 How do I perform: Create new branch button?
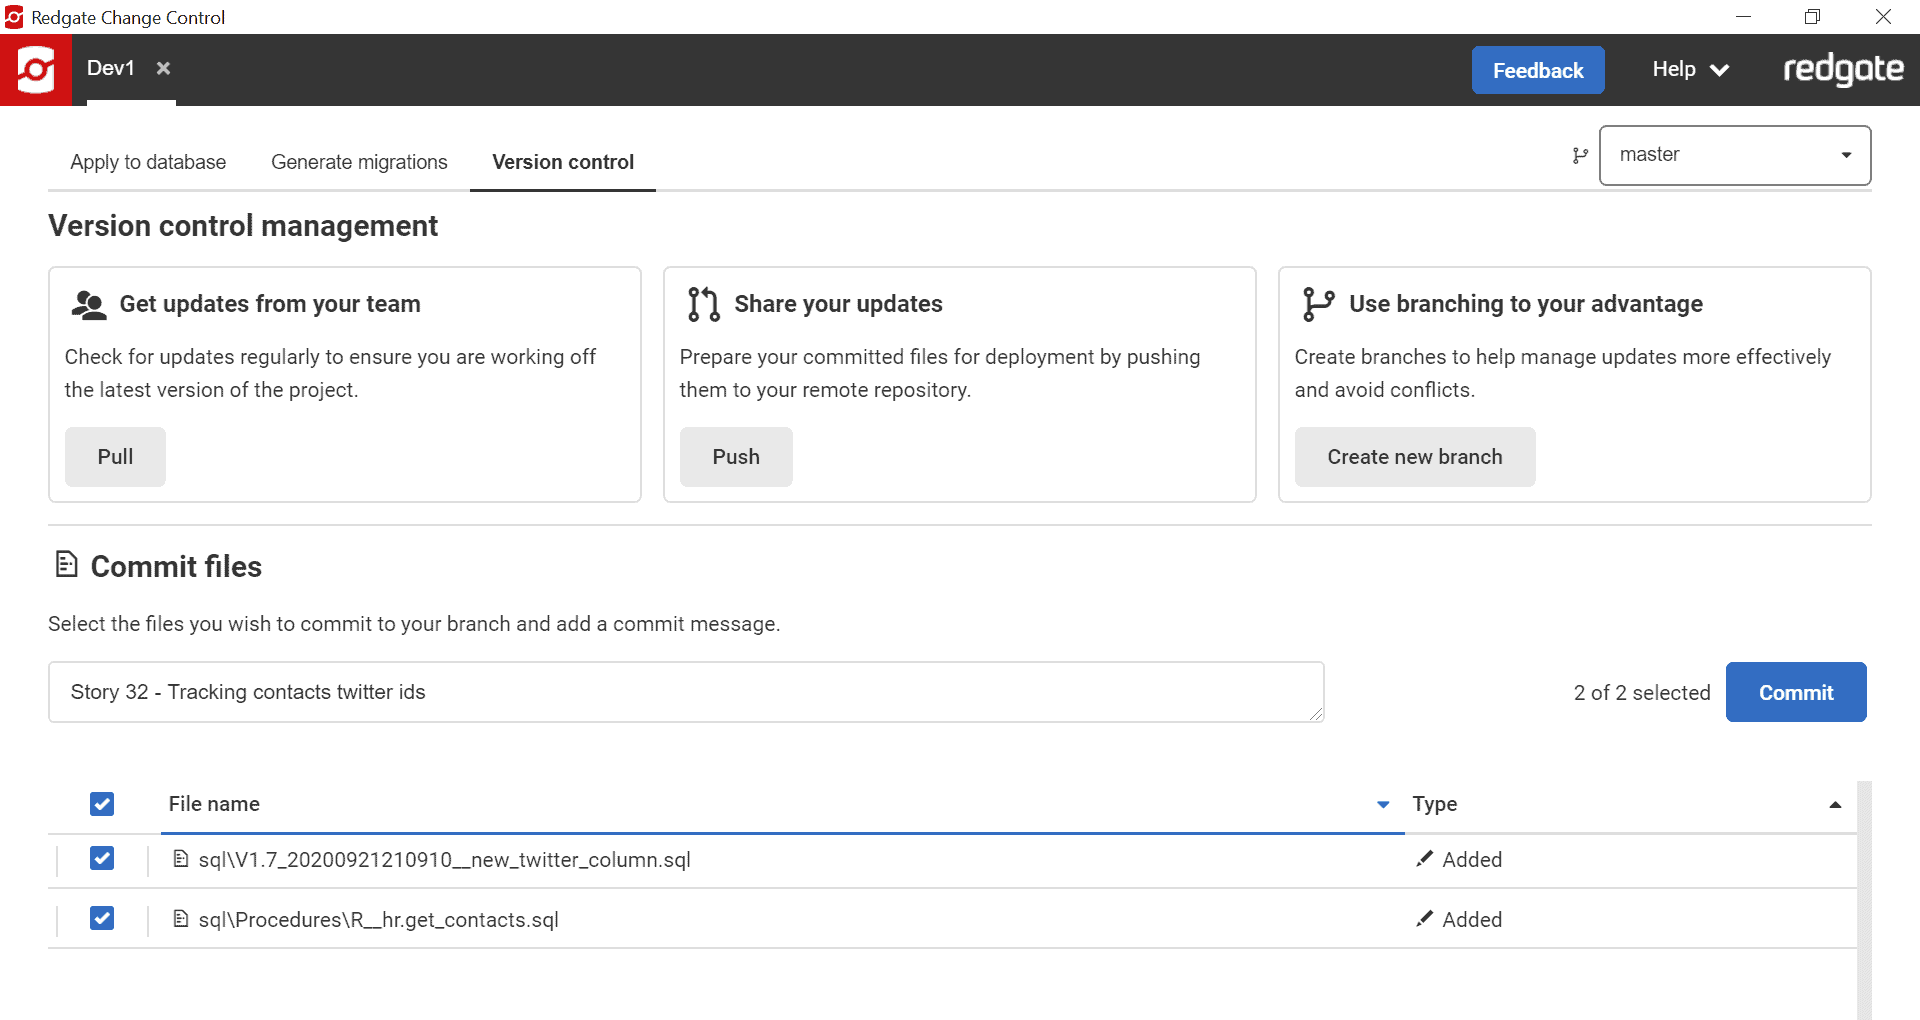coord(1415,457)
